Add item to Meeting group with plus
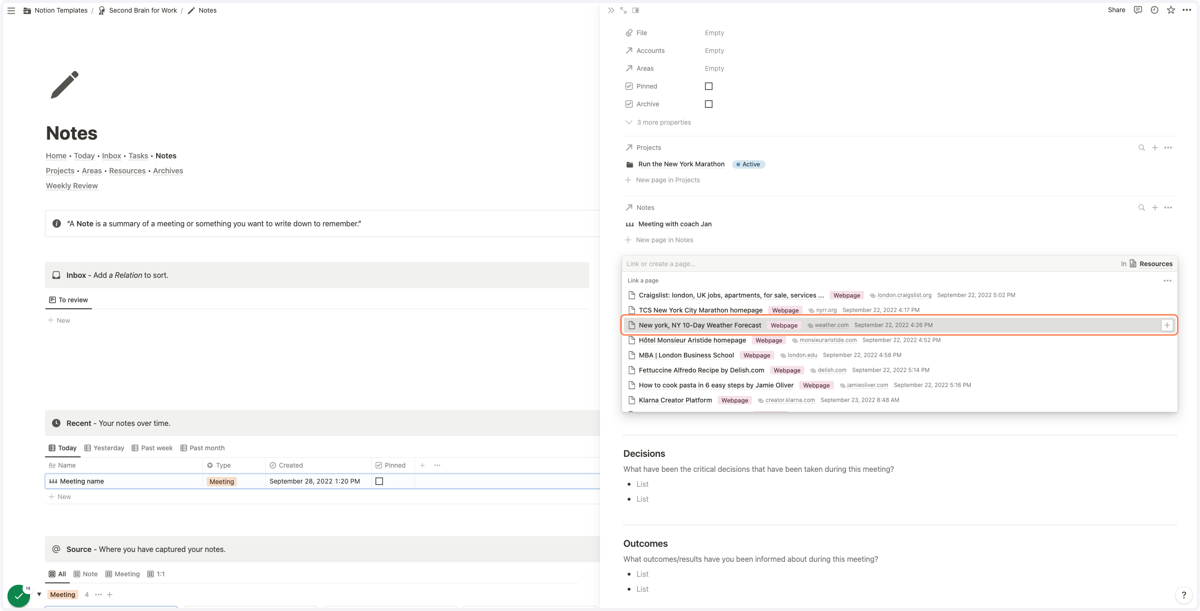Image resolution: width=1200 pixels, height=611 pixels. pyautogui.click(x=110, y=595)
